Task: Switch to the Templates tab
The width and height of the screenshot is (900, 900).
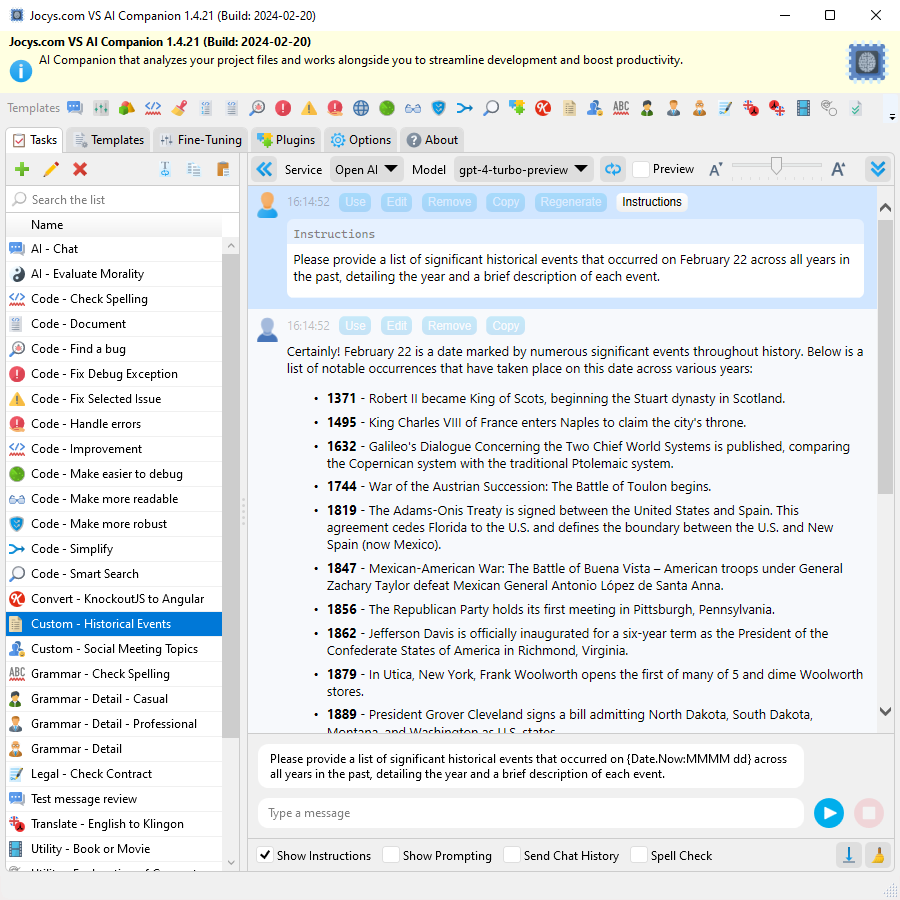Action: [x=109, y=139]
